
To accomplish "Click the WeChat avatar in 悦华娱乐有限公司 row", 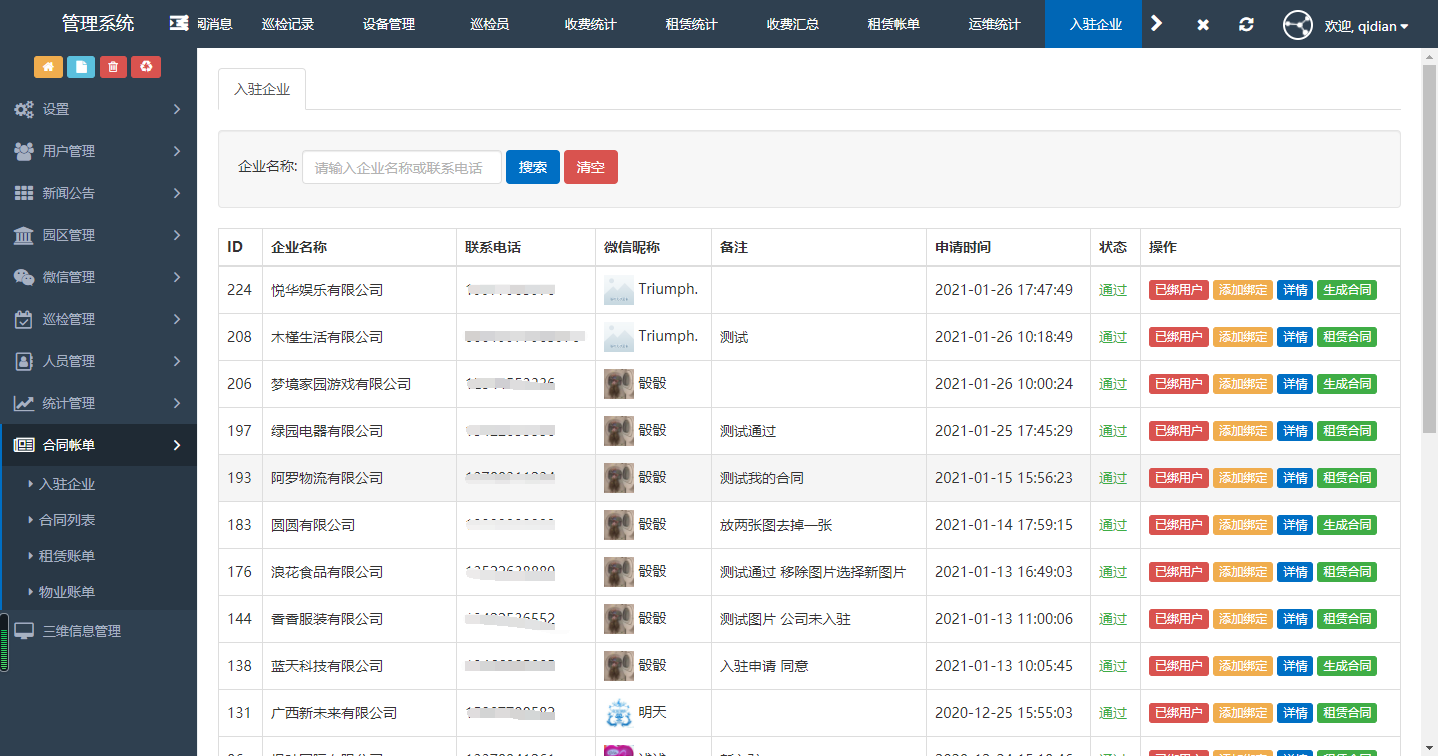I will point(619,290).
